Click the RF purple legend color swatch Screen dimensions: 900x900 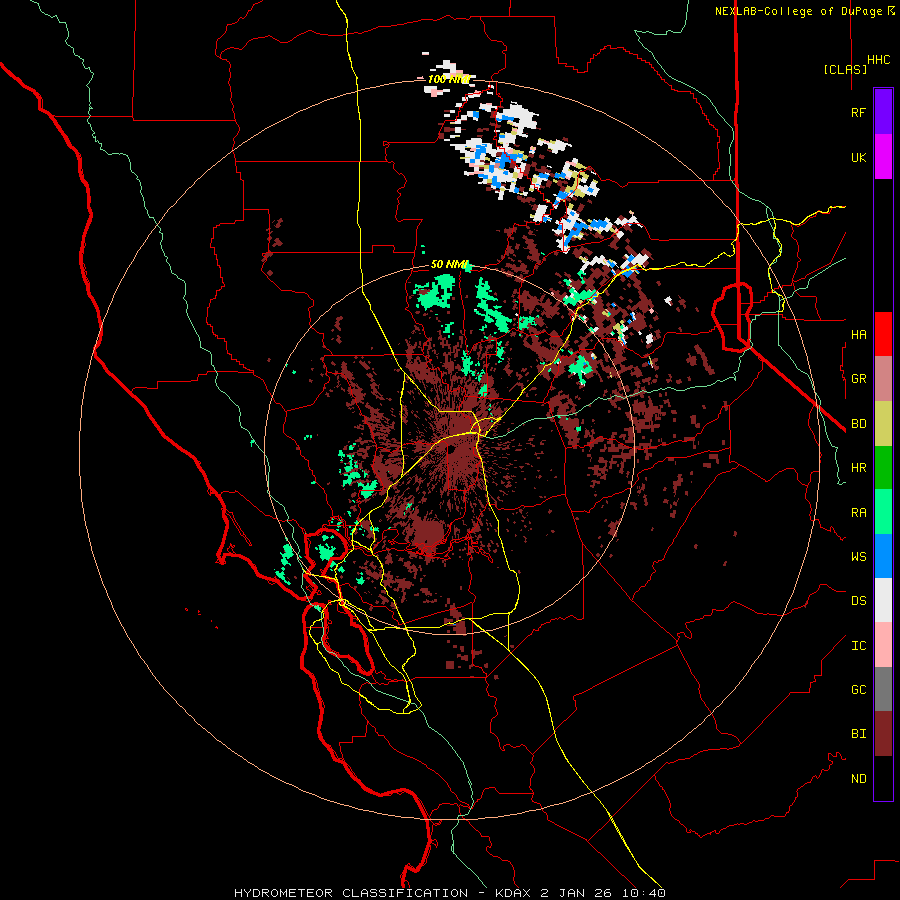pos(883,112)
